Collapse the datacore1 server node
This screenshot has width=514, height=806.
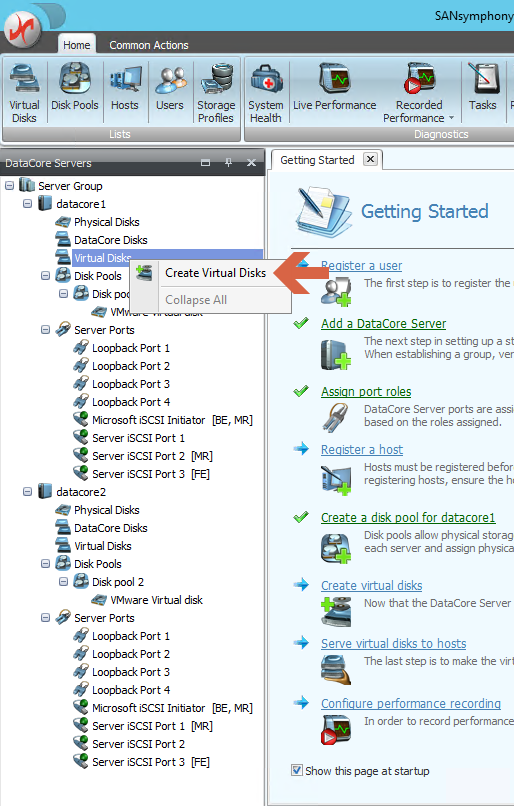click(x=27, y=204)
